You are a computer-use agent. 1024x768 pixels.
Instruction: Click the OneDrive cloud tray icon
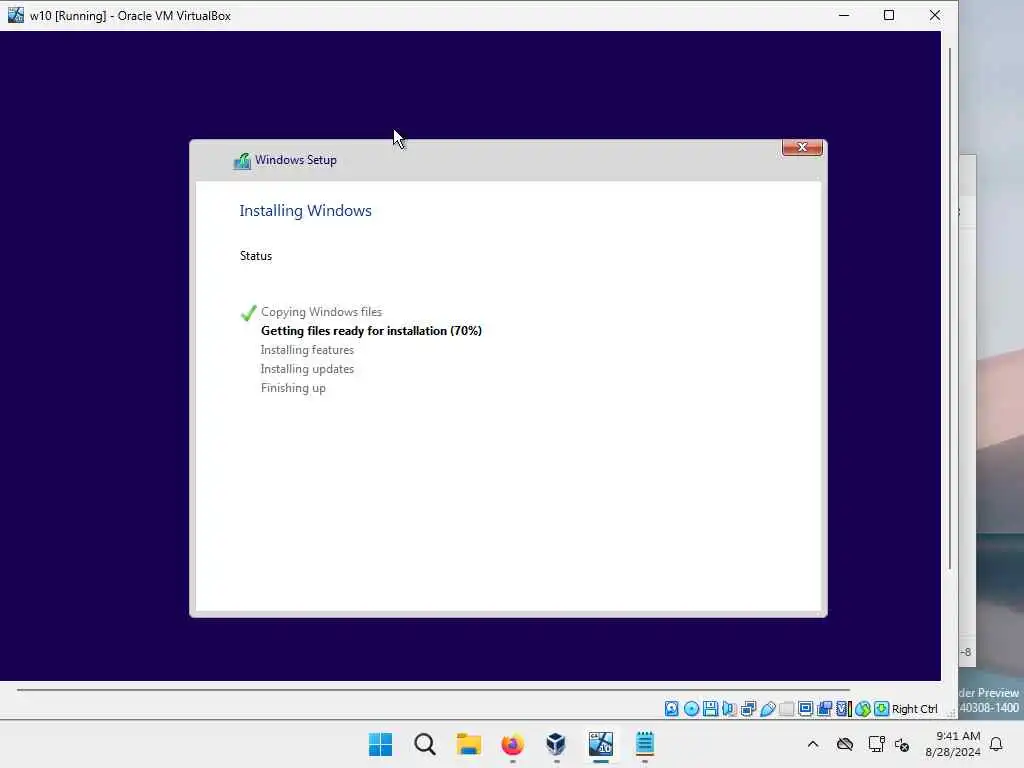tap(845, 744)
